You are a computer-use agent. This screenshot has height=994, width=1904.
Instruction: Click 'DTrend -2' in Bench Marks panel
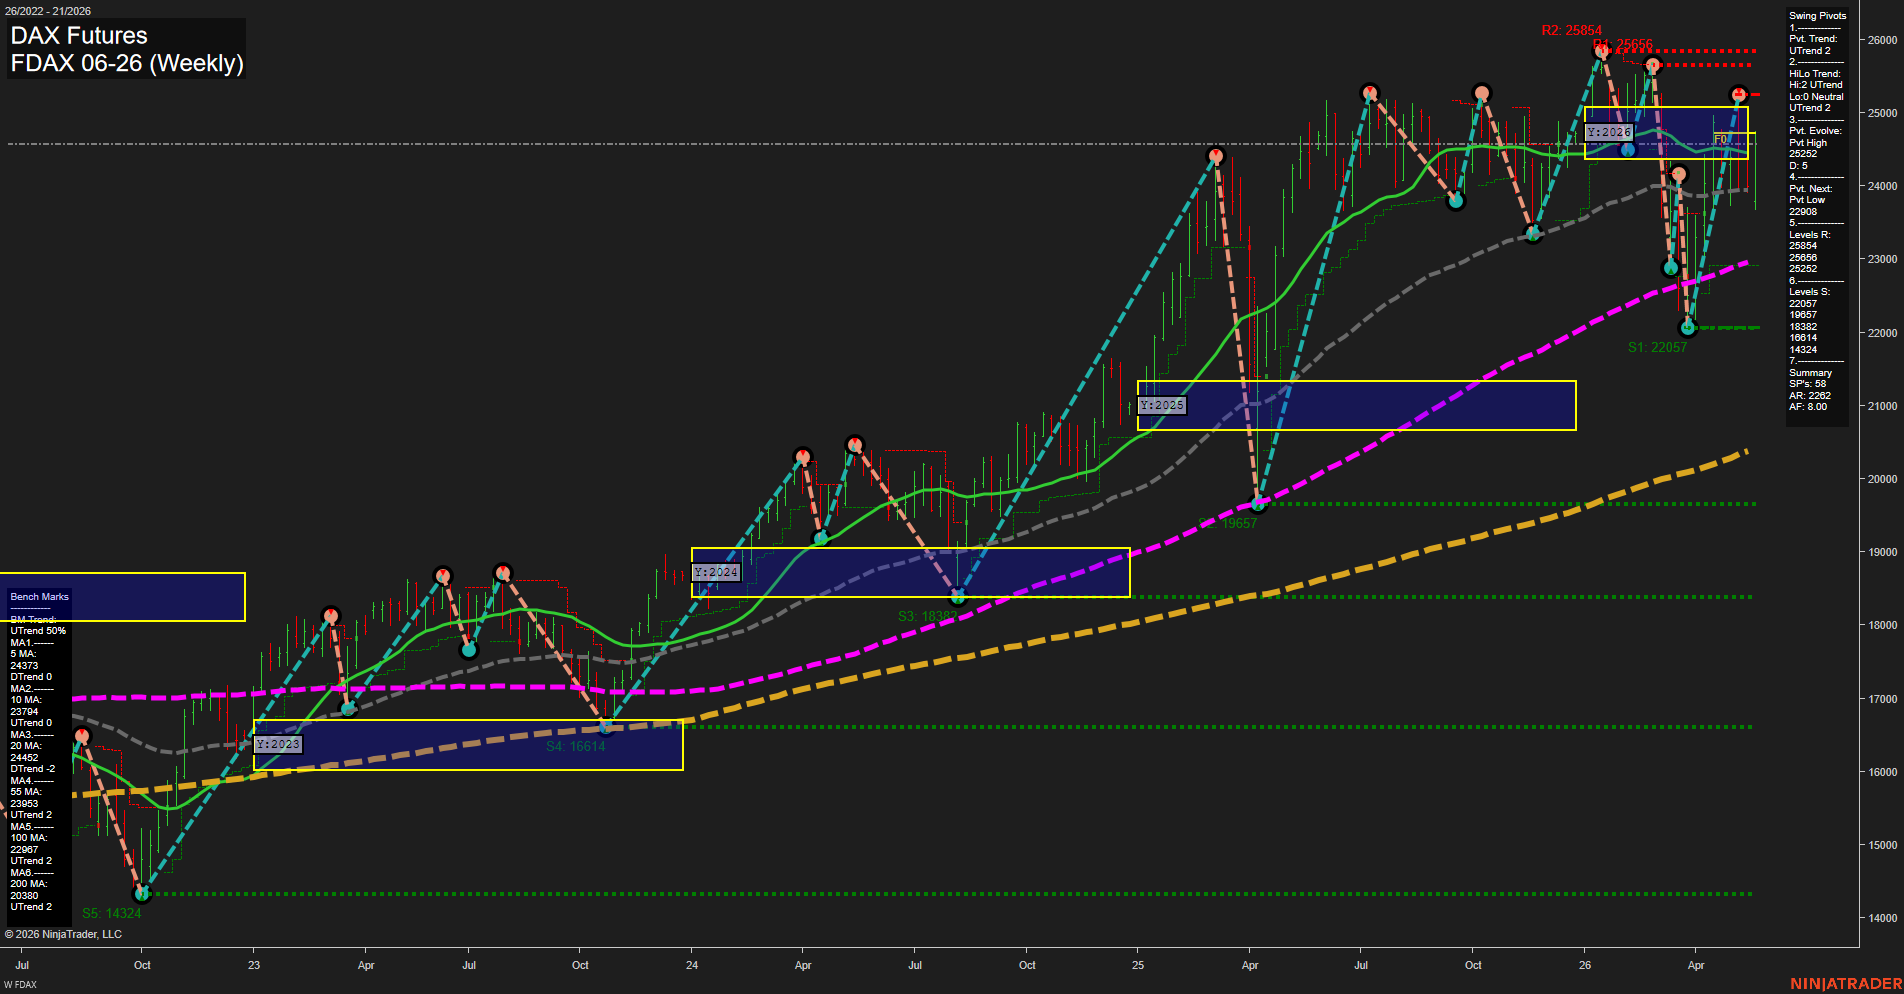pyautogui.click(x=33, y=769)
